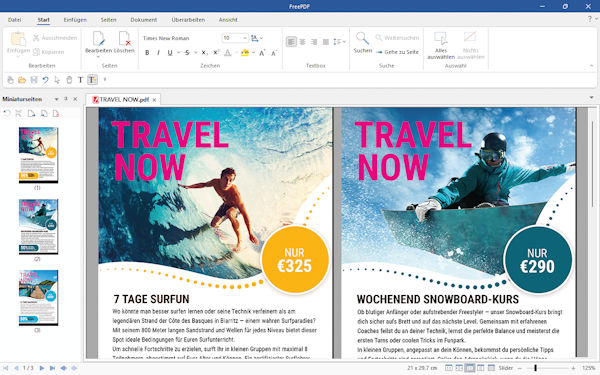Click the Bearbeiten page edit icon

(98, 38)
